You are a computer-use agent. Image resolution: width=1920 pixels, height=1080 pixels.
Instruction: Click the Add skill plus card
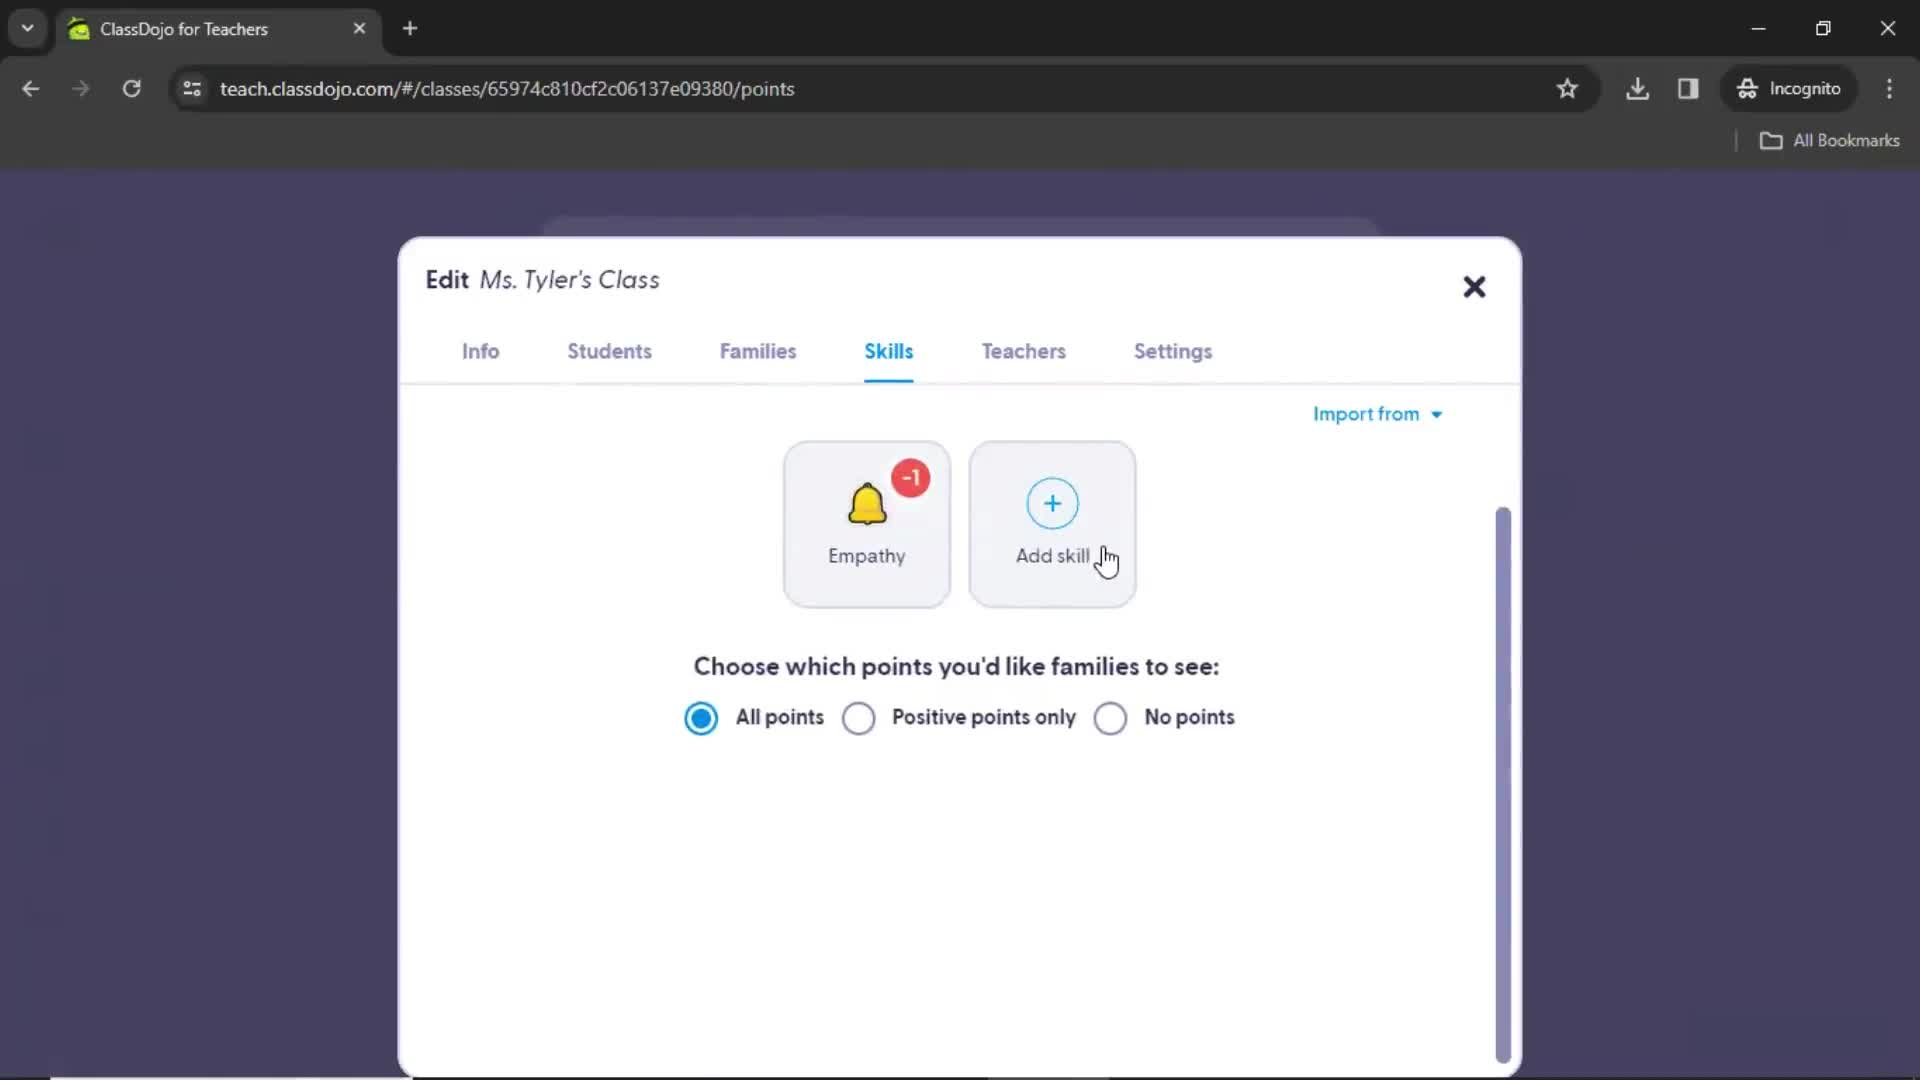coord(1052,524)
